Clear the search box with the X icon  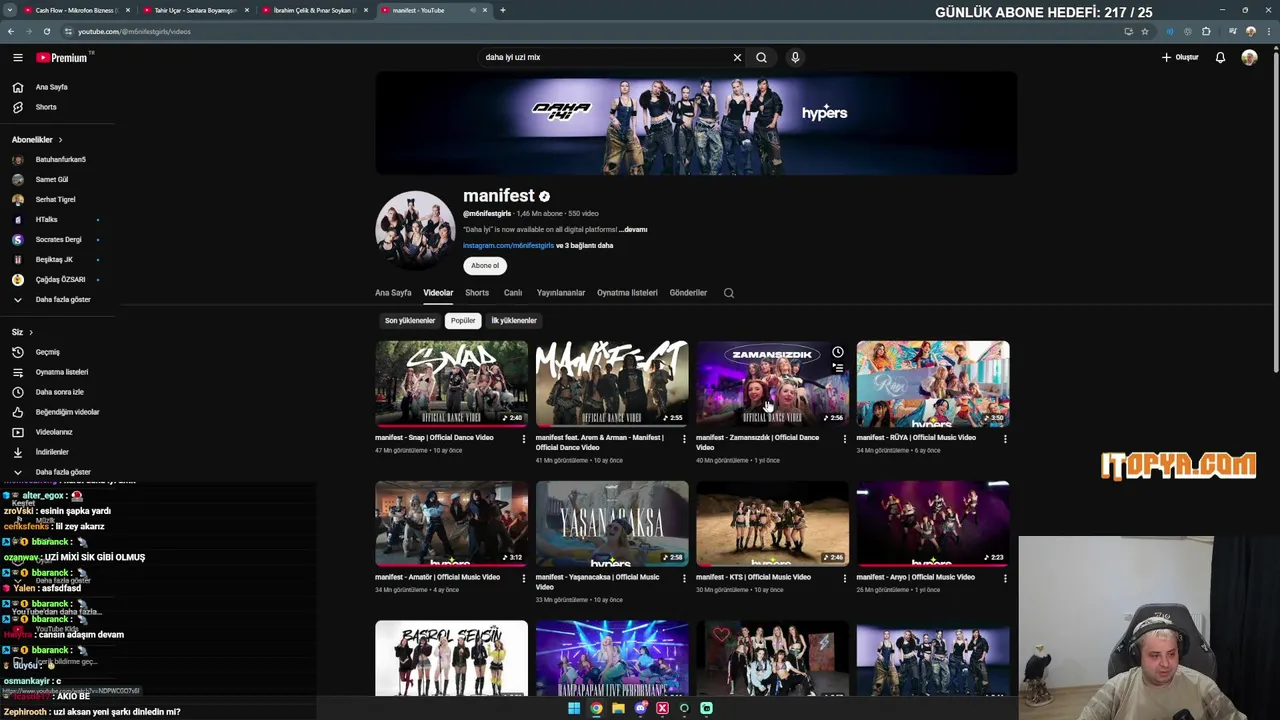pos(737,57)
